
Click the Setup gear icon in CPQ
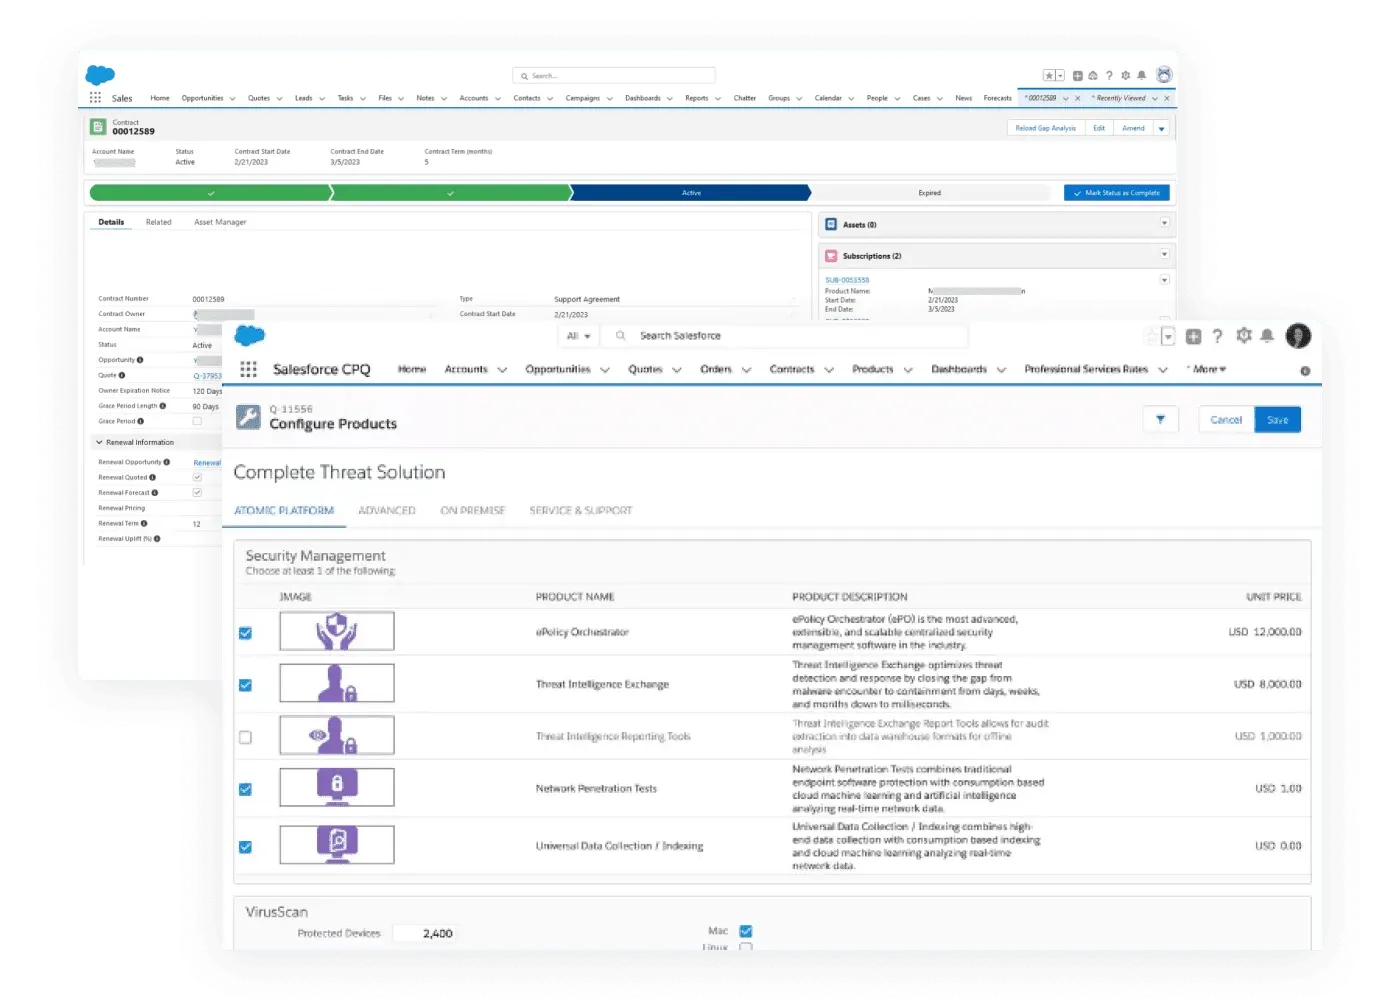[x=1242, y=336]
